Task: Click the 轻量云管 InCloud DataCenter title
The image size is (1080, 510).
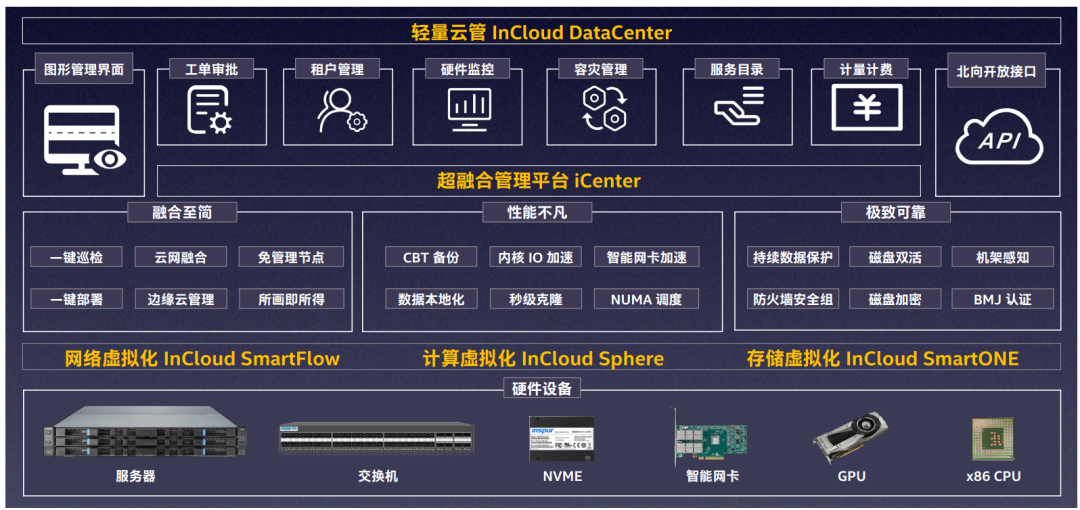Action: tap(541, 32)
